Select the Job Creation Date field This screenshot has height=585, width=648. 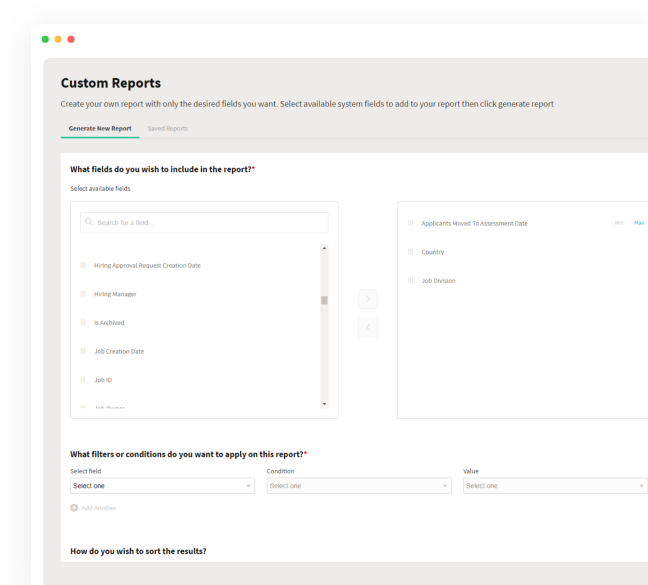coord(119,352)
